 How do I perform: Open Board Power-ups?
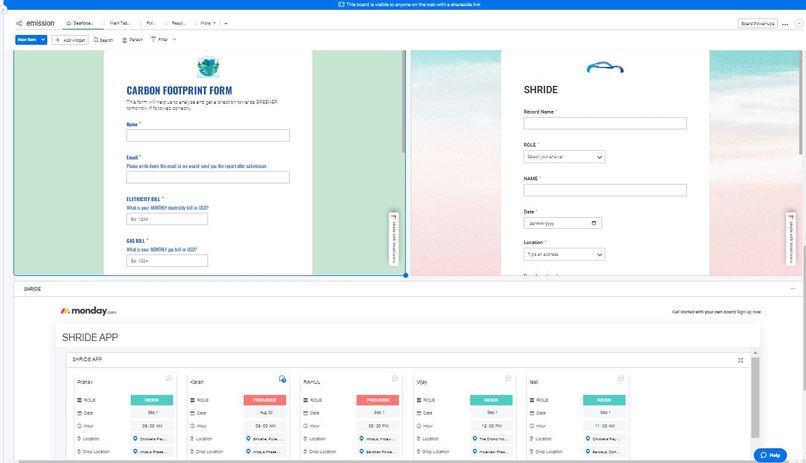pos(757,24)
